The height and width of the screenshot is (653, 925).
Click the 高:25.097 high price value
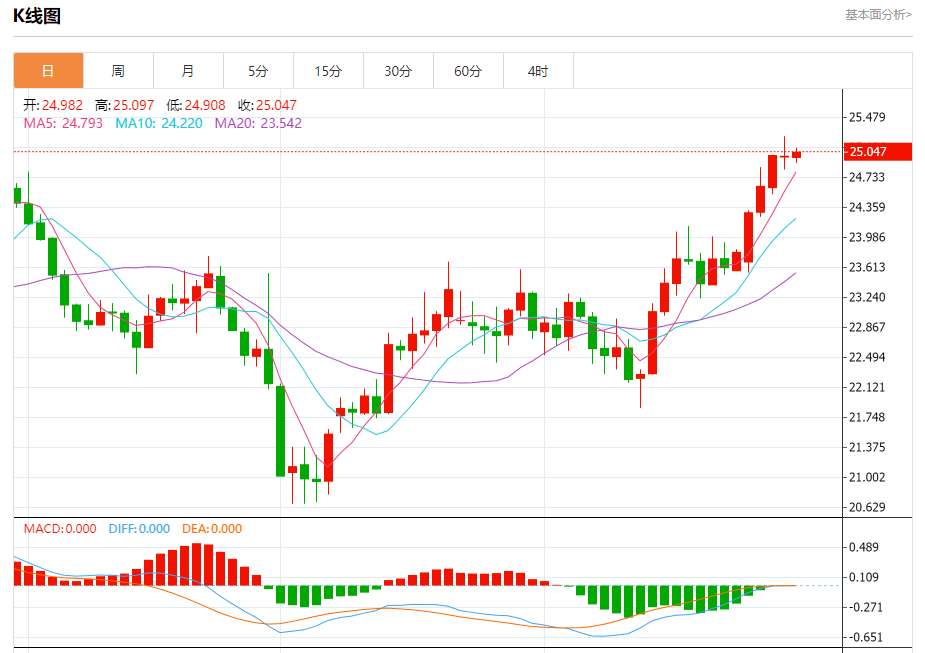point(124,105)
